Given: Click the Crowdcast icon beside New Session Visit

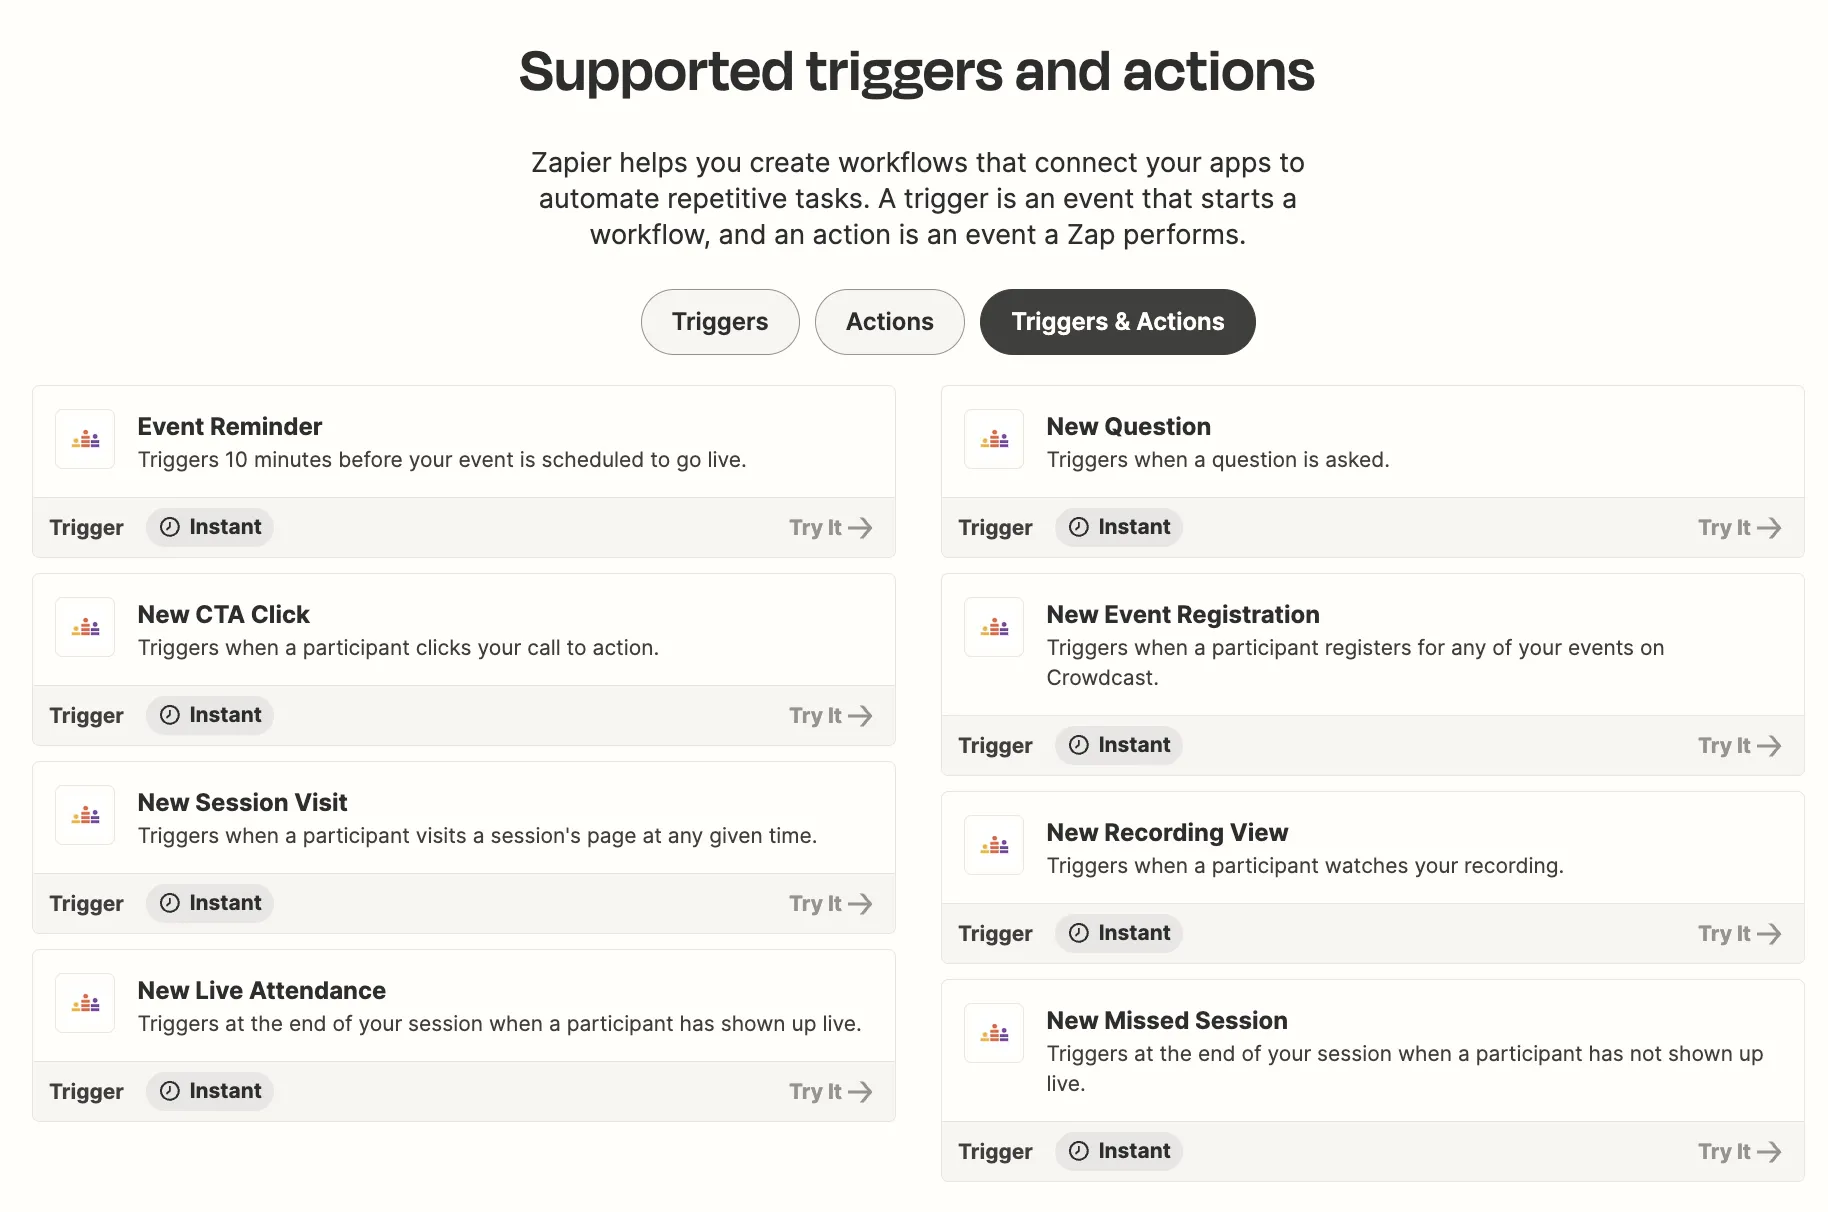Looking at the screenshot, I should [84, 814].
